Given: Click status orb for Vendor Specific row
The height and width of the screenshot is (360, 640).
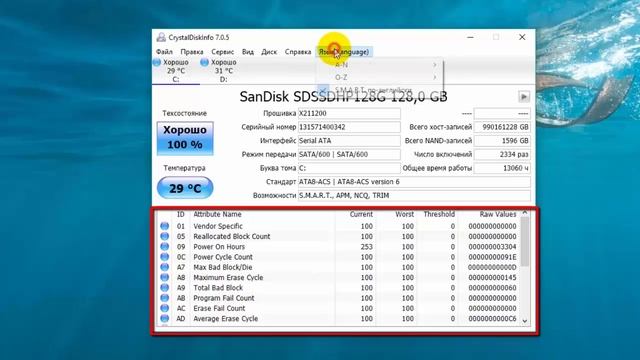Looking at the screenshot, I should point(164,226).
